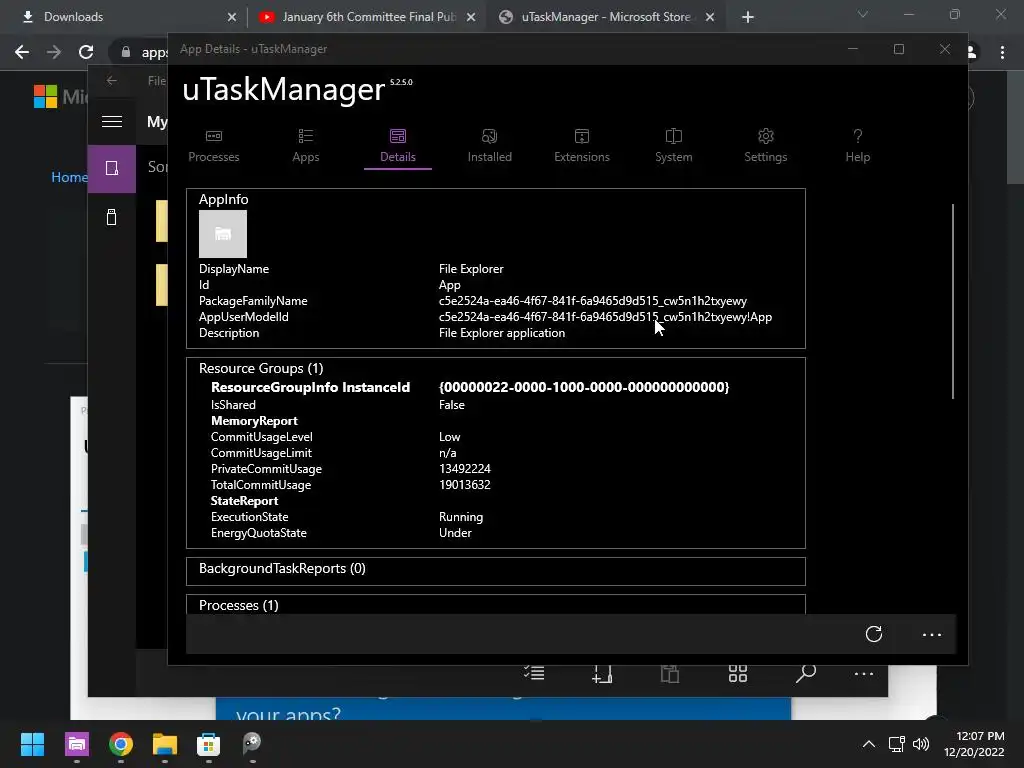Select the USB drive icon in Files sidebar
This screenshot has width=1024, height=768.
[112, 217]
